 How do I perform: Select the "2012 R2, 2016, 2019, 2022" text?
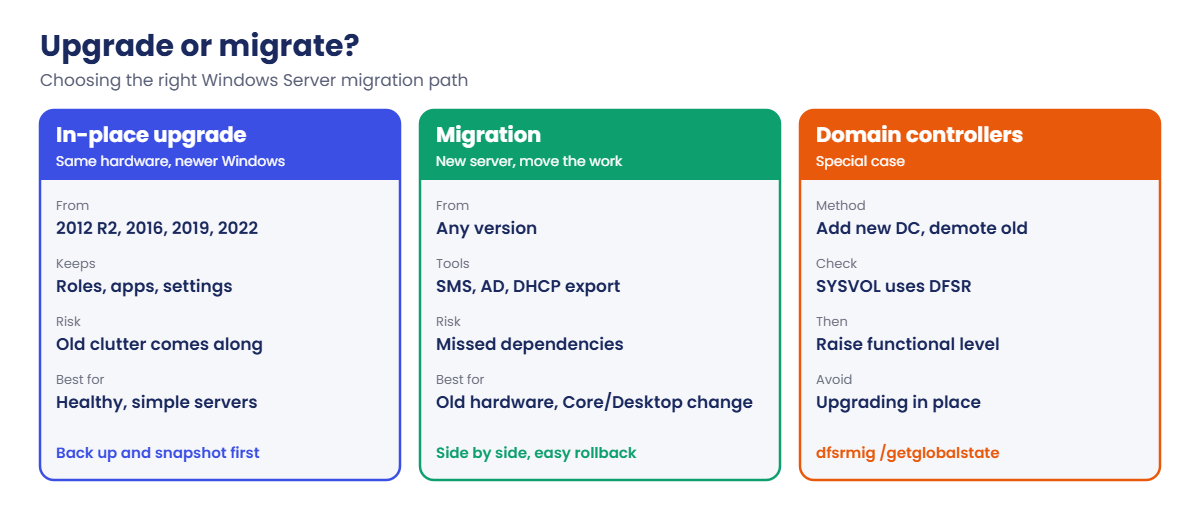click(157, 228)
